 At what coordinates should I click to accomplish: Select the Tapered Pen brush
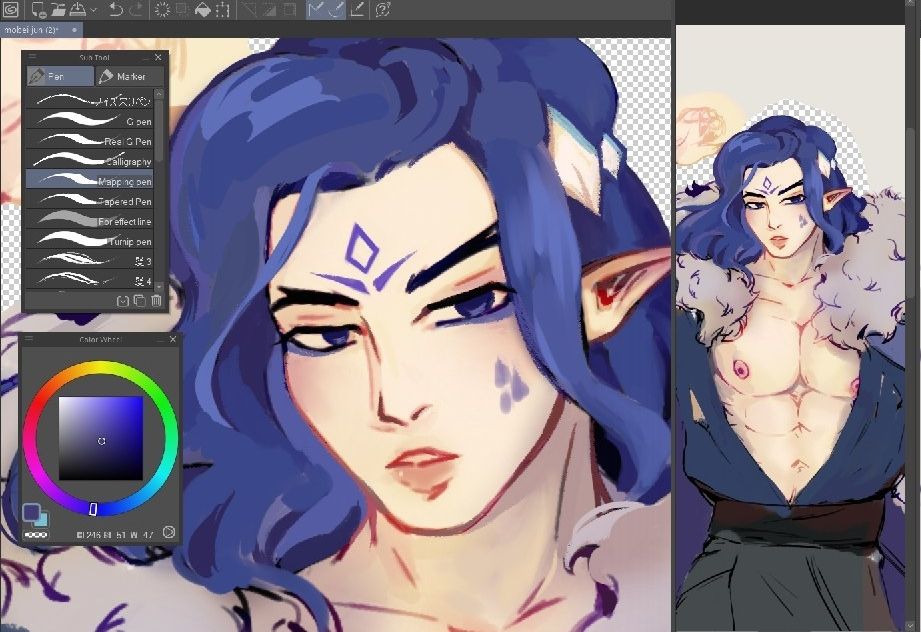[89, 201]
